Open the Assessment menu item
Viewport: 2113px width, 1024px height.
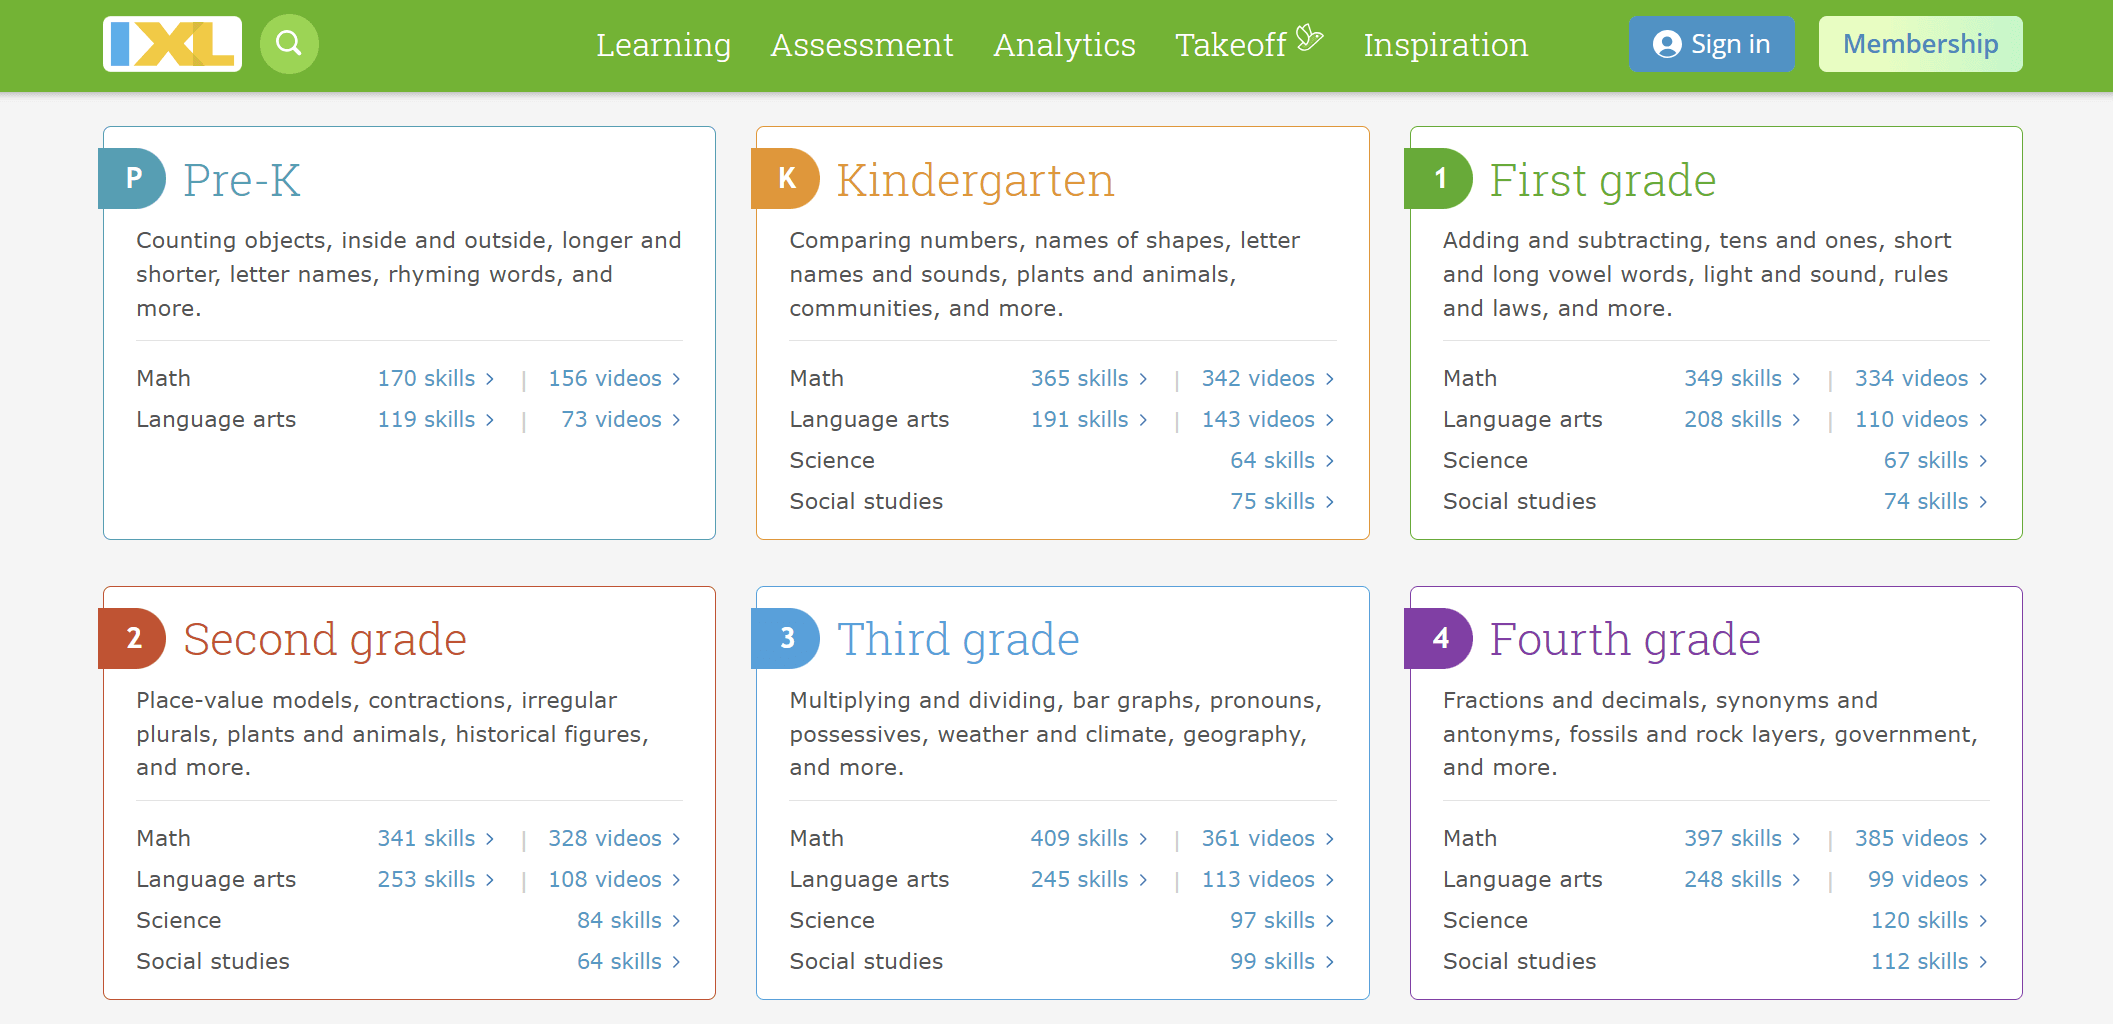(x=861, y=45)
